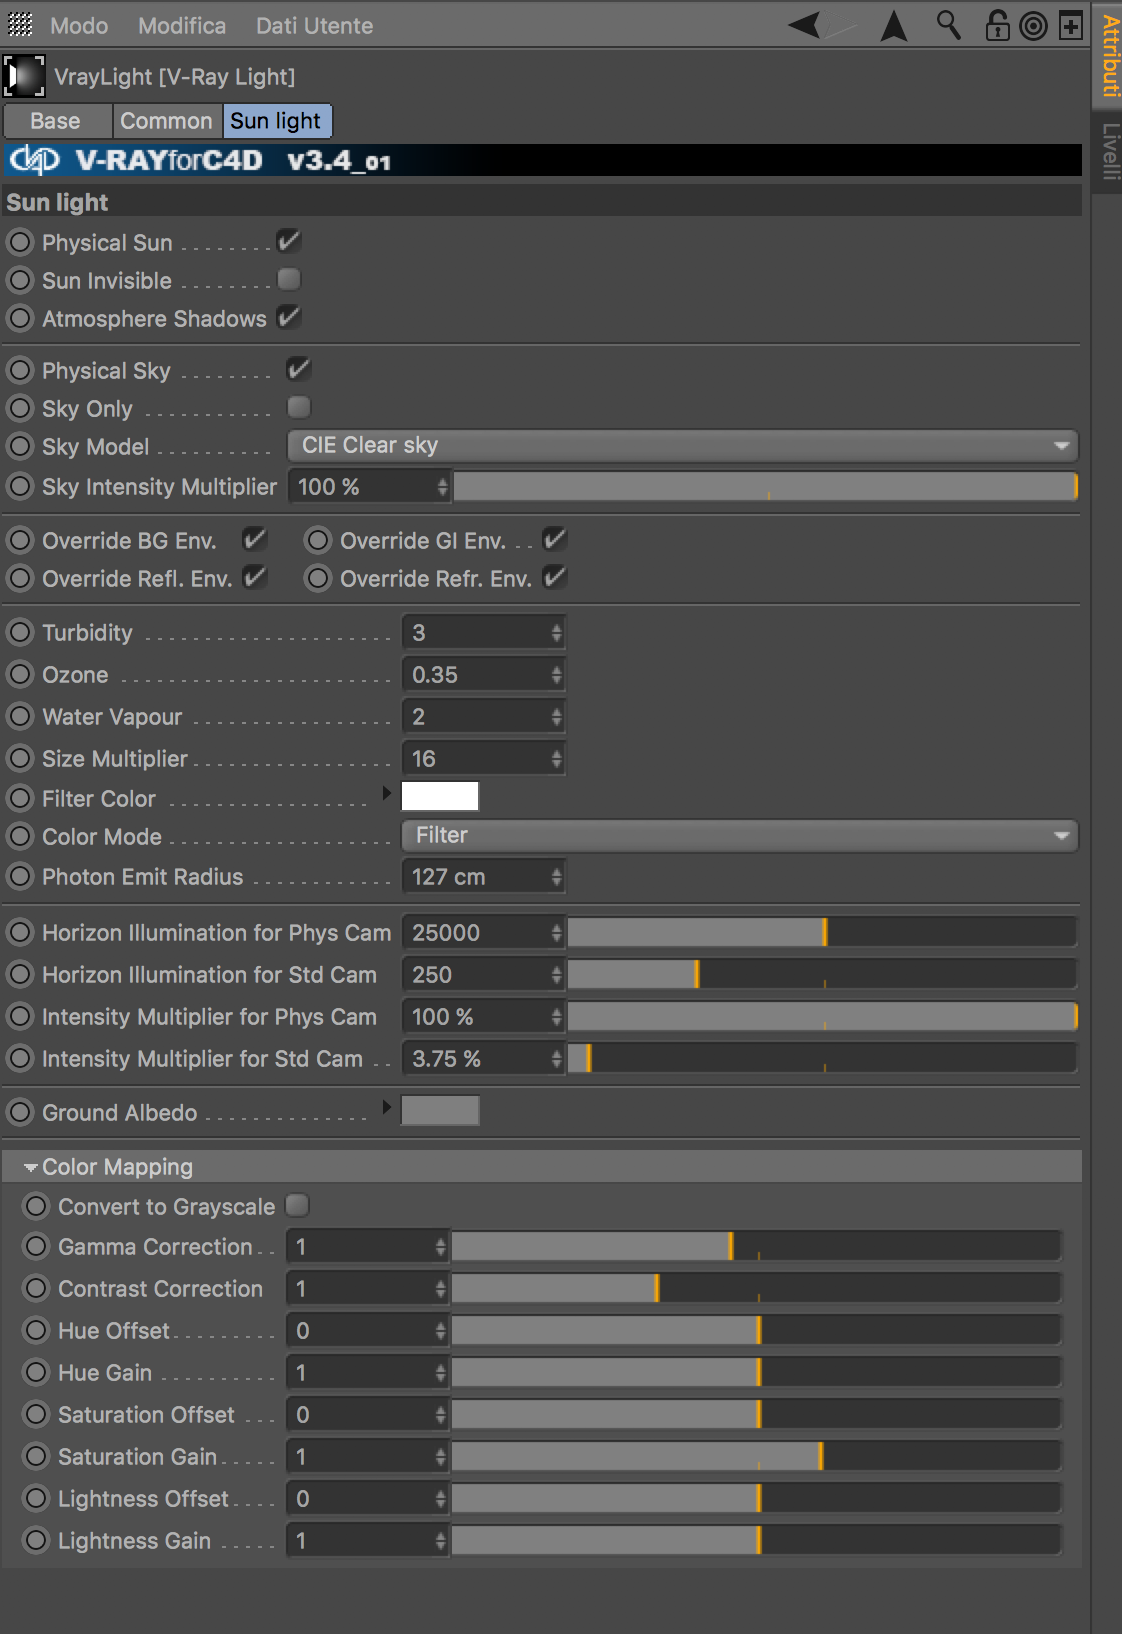Click the back arrow navigation icon
The image size is (1122, 1634).
coord(806,25)
